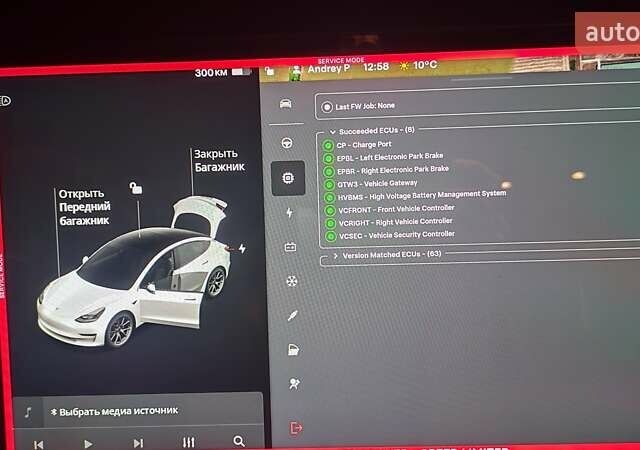Open the thermal snowflake section icon
The image size is (640, 450).
click(x=291, y=281)
